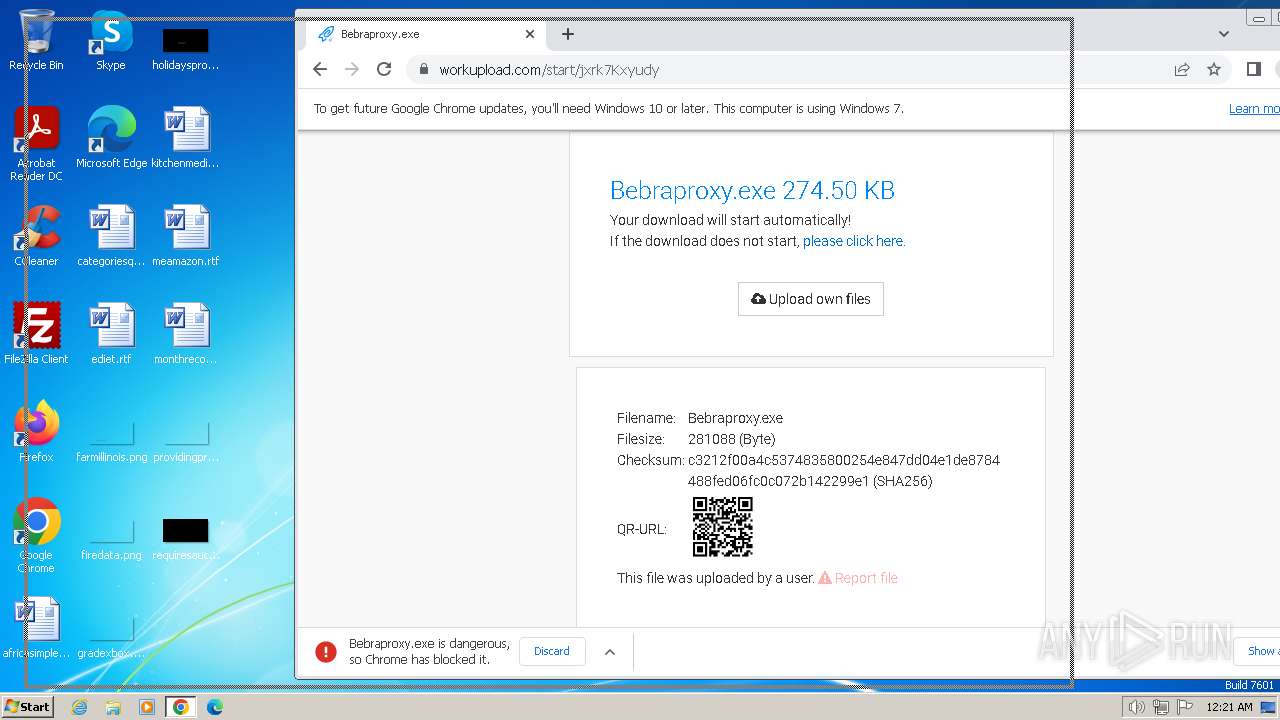Viewport: 1280px width, 720px height.
Task: Open Google Chrome desktop shortcut
Action: (x=36, y=535)
